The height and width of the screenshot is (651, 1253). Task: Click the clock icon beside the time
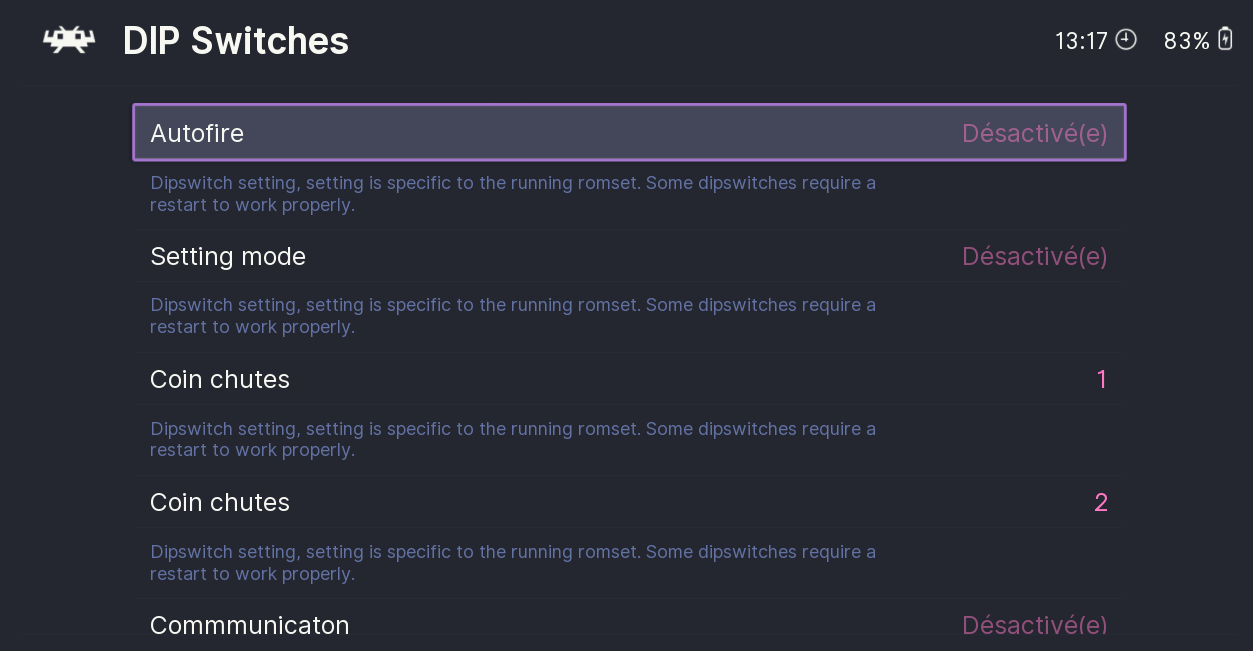click(1126, 40)
